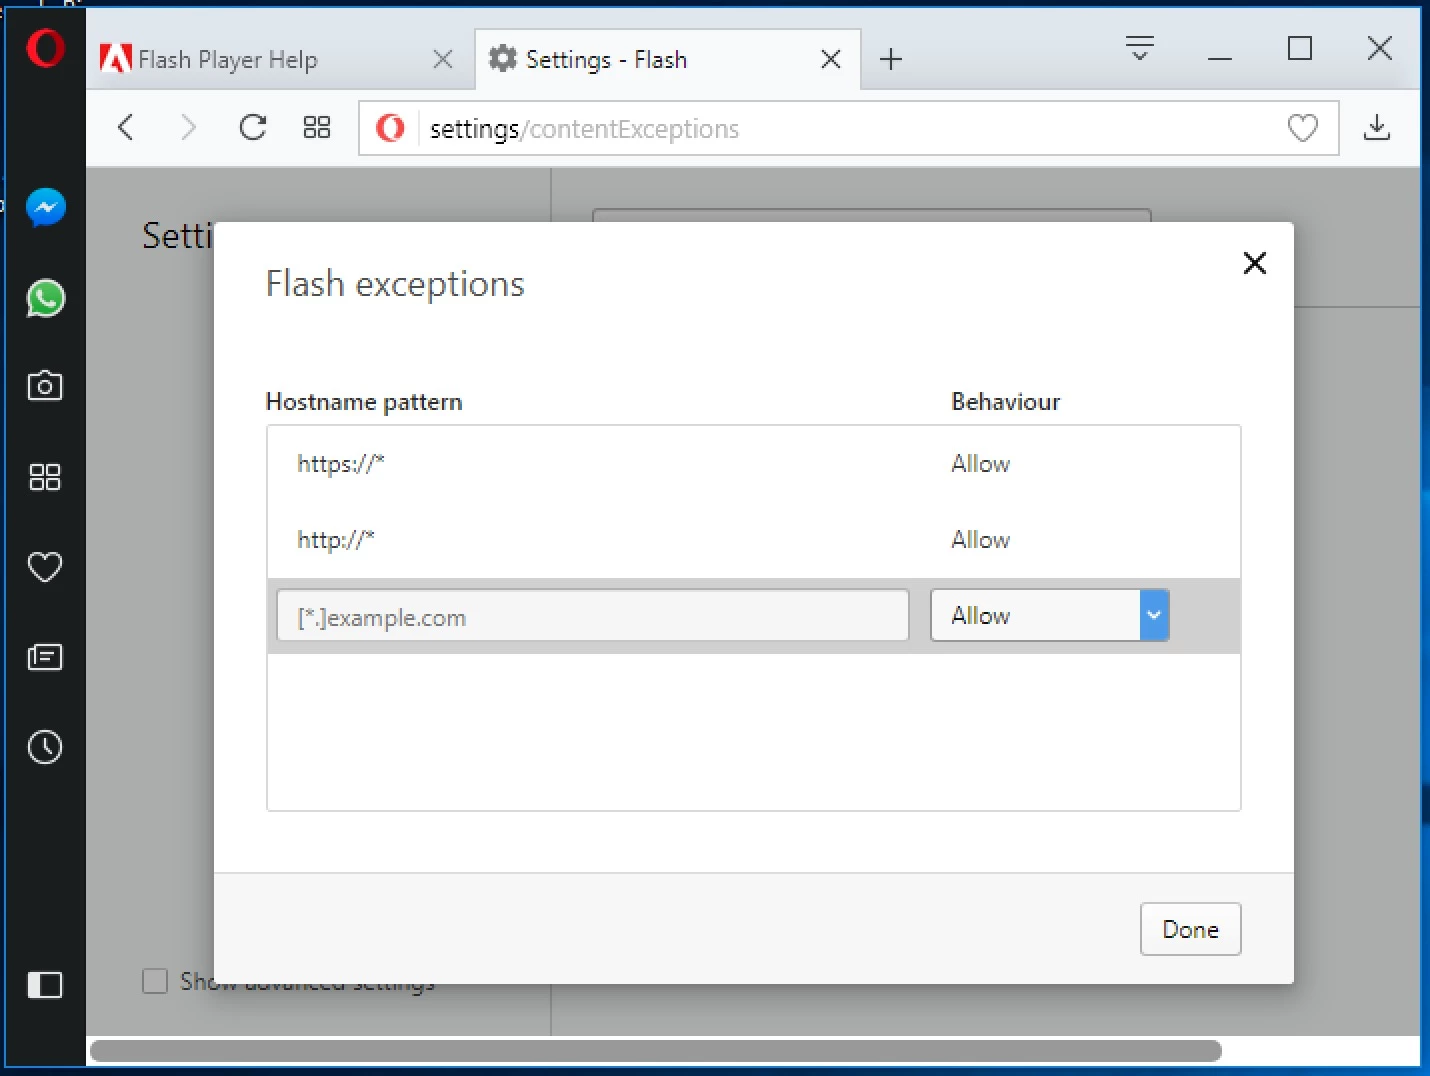This screenshot has height=1076, width=1430.
Task: Open Facebook Messenger in the sidebar
Action: click(x=45, y=208)
